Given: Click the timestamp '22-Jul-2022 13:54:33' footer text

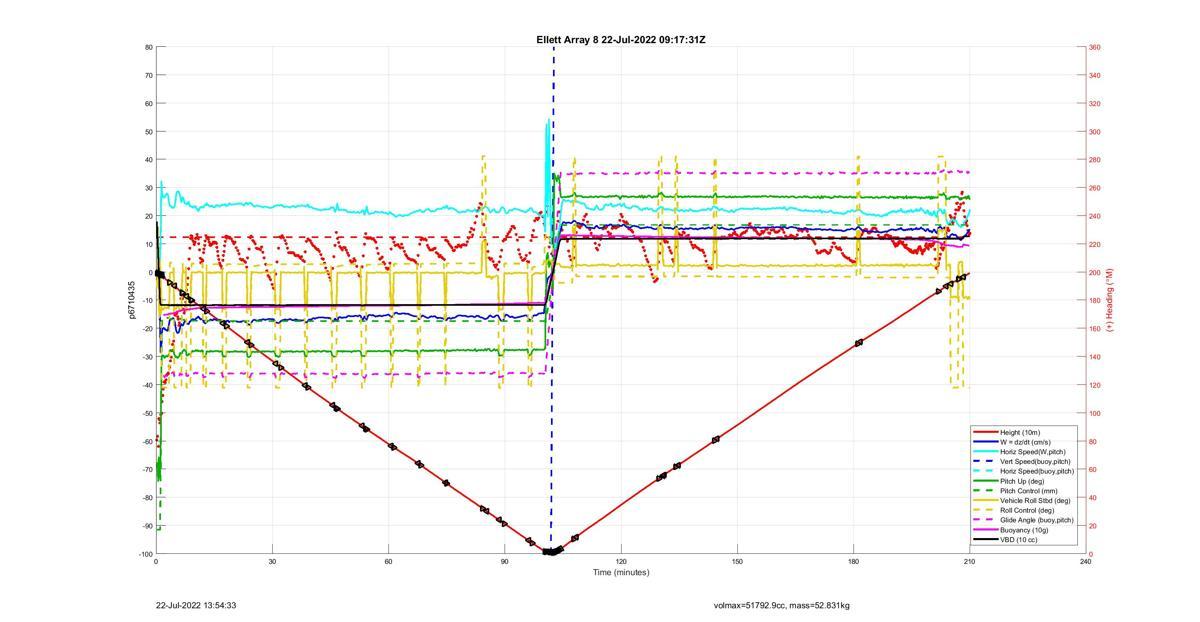Looking at the screenshot, I should [196, 606].
